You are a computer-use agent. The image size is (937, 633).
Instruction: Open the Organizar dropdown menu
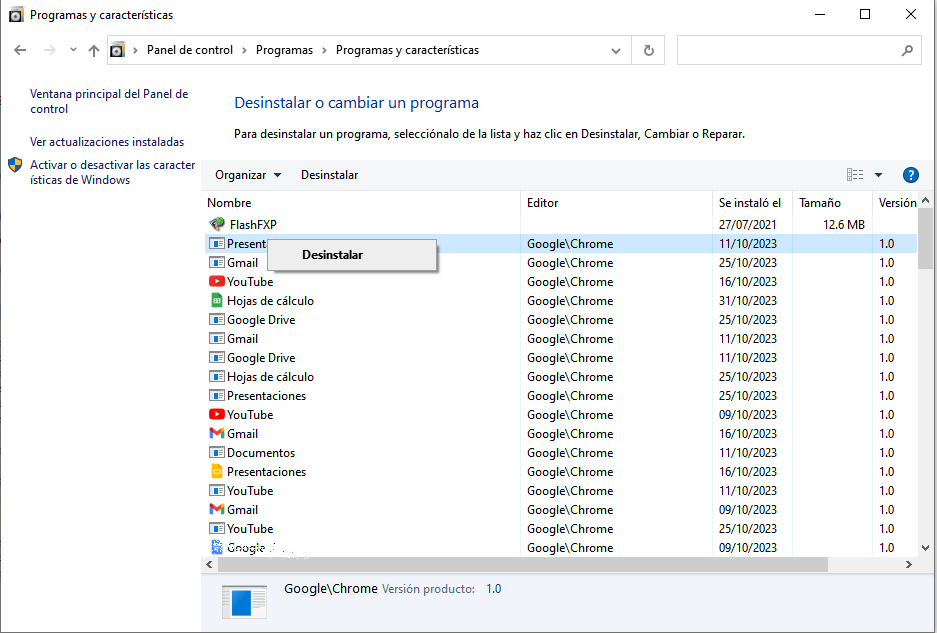tap(246, 175)
